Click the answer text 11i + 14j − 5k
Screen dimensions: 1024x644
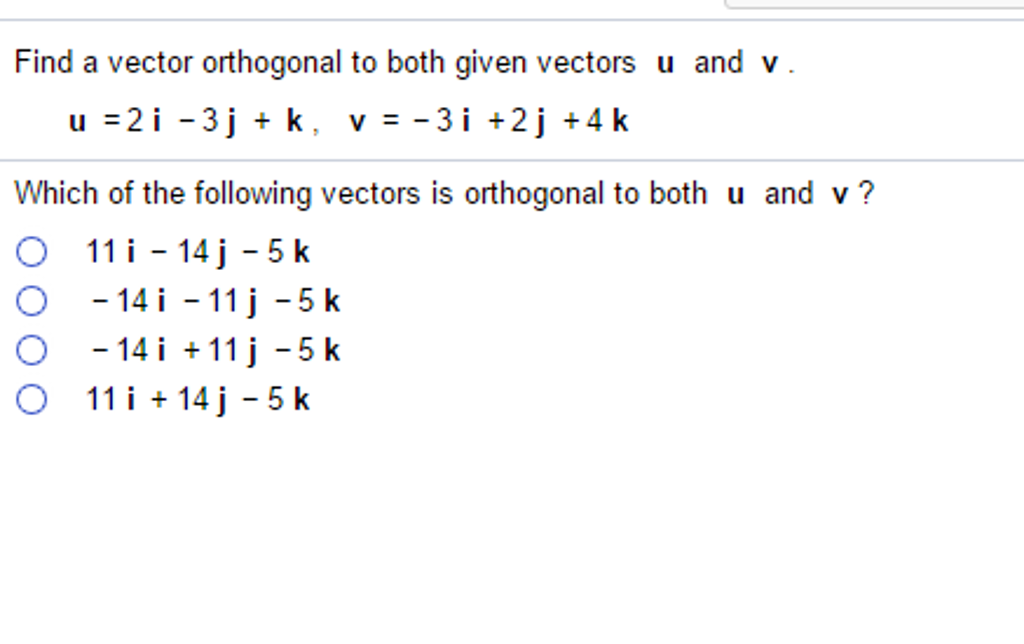[x=197, y=399]
